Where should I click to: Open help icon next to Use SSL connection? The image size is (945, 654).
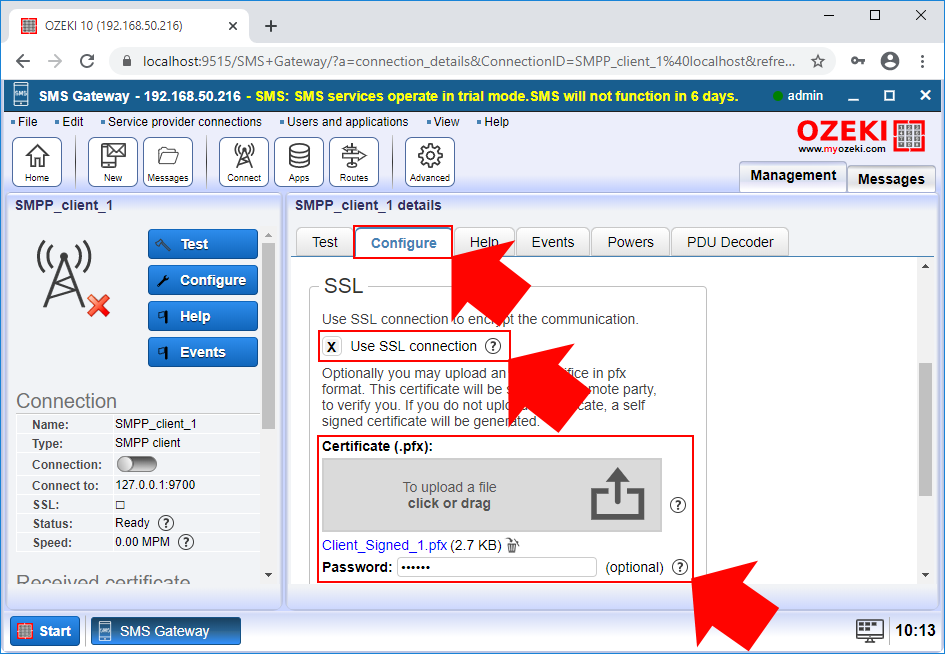coord(493,346)
